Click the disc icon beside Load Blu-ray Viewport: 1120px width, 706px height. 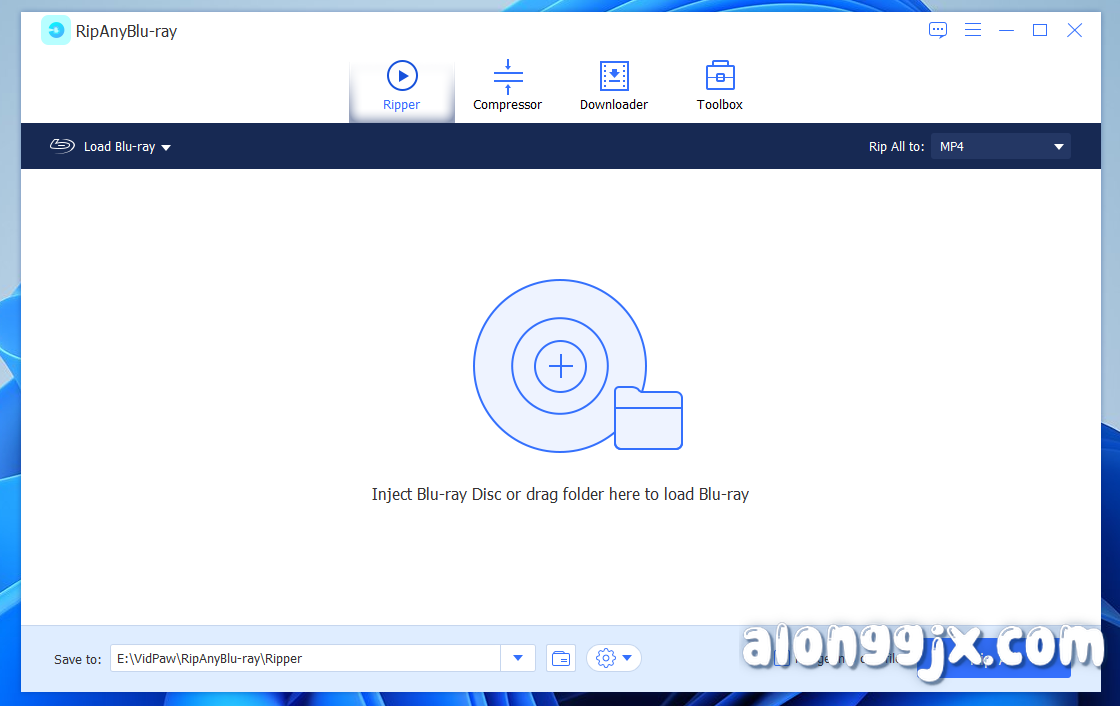point(62,146)
